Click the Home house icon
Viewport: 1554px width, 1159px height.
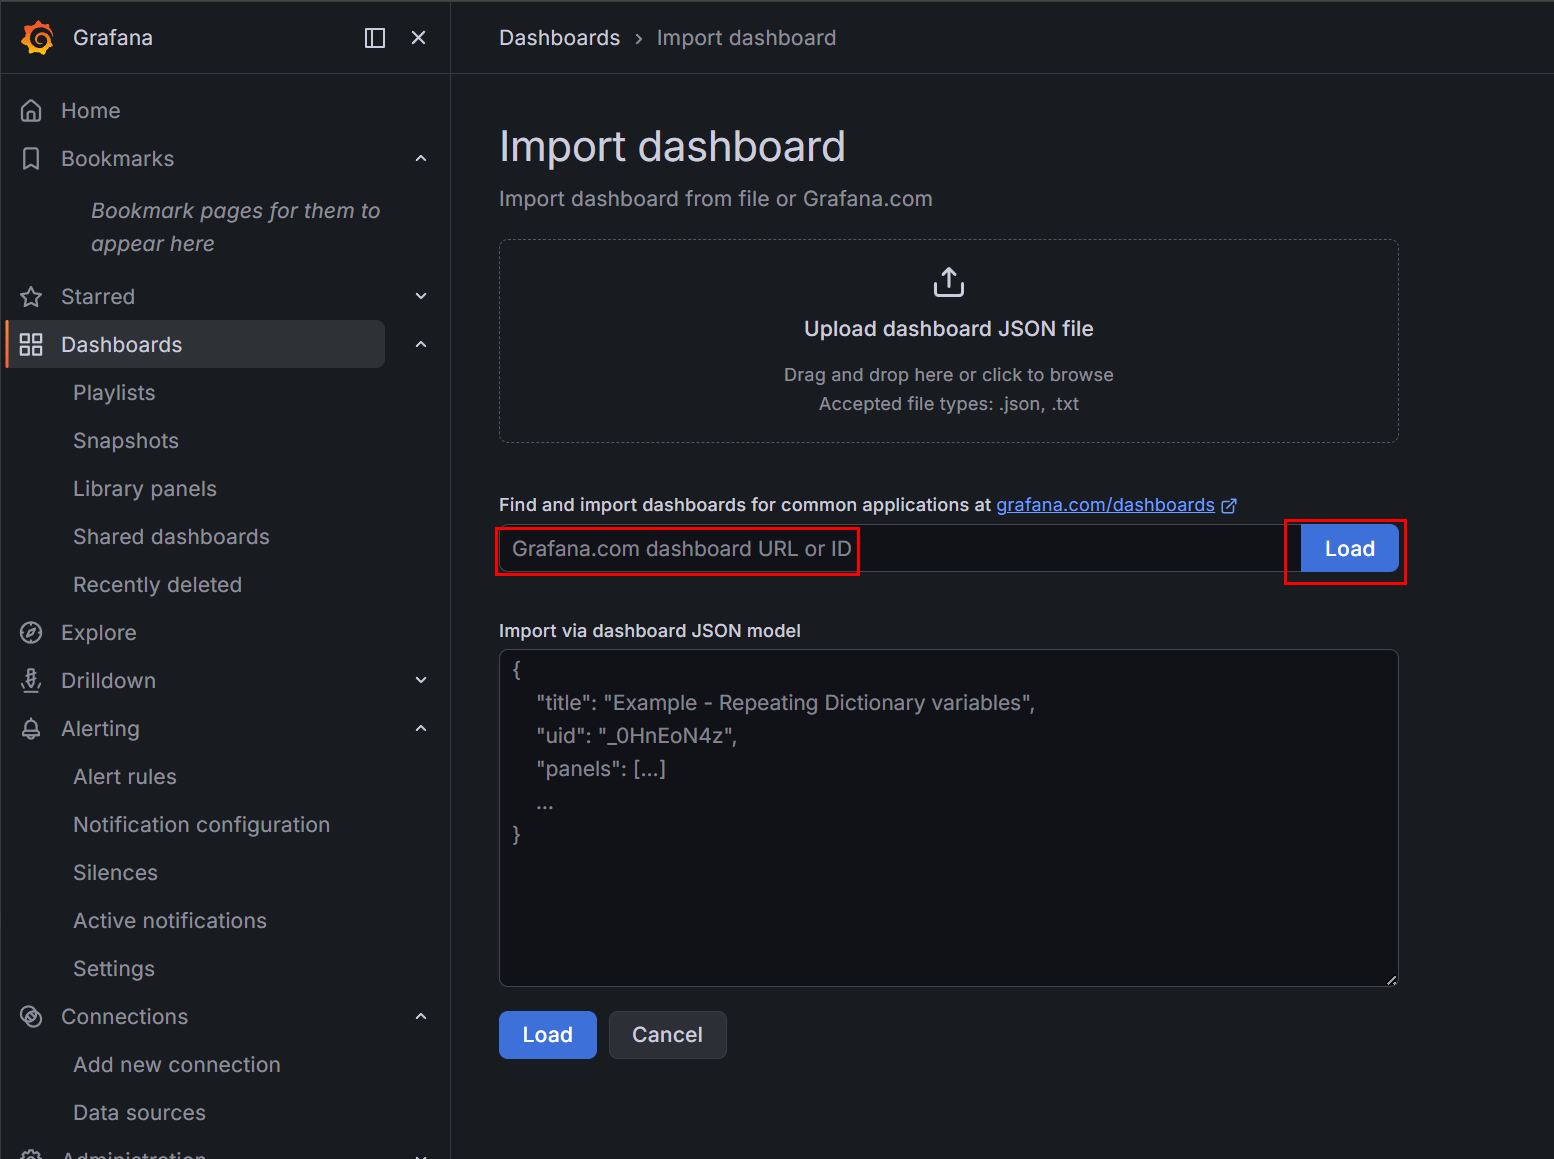tap(31, 111)
